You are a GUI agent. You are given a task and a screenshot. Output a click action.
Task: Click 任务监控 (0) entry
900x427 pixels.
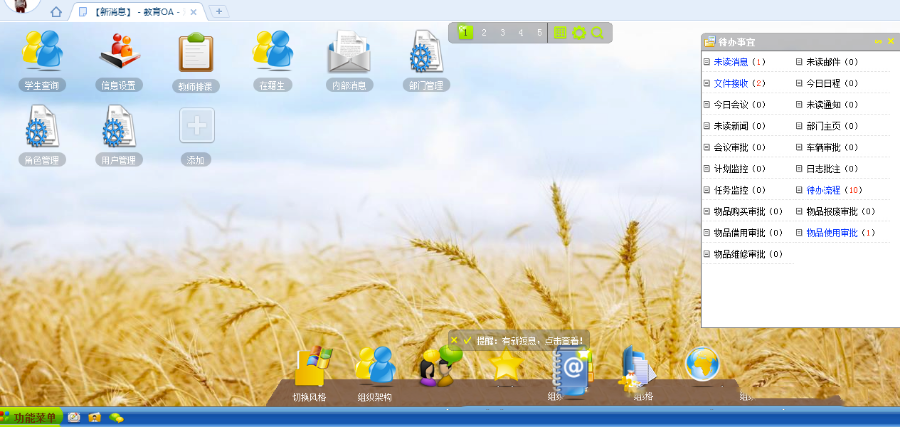pyautogui.click(x=739, y=190)
